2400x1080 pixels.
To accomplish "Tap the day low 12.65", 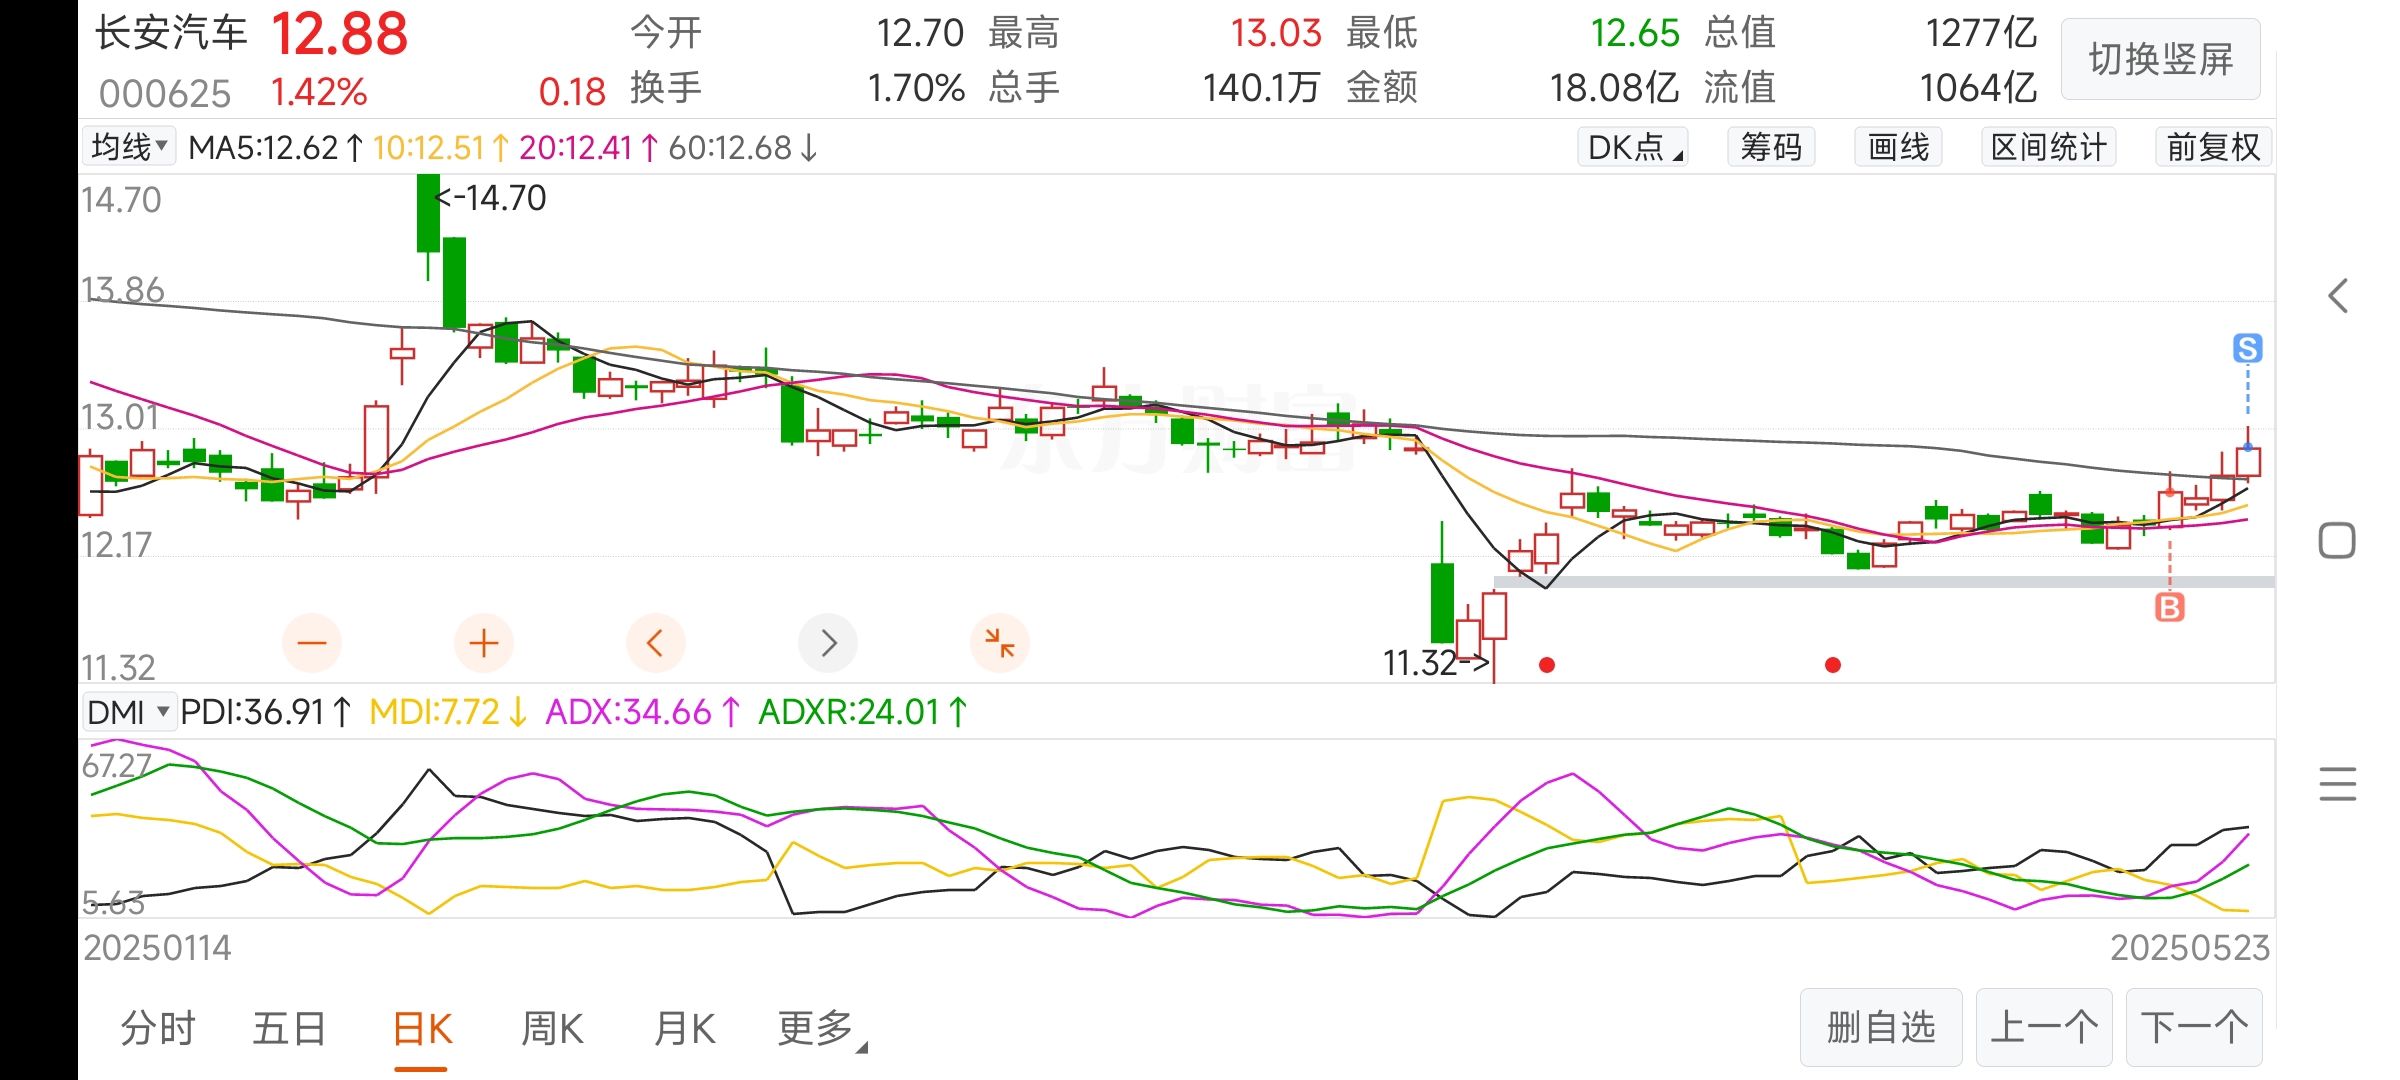I will coord(1635,33).
